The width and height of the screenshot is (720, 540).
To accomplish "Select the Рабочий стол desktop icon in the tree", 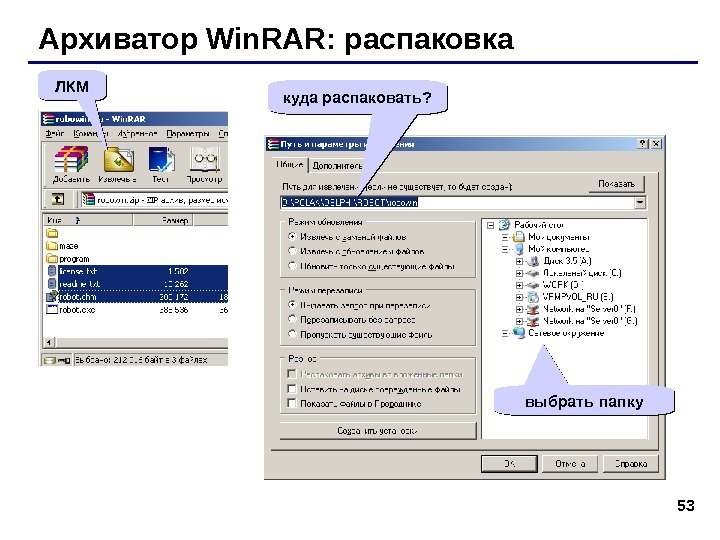I will click(x=505, y=225).
